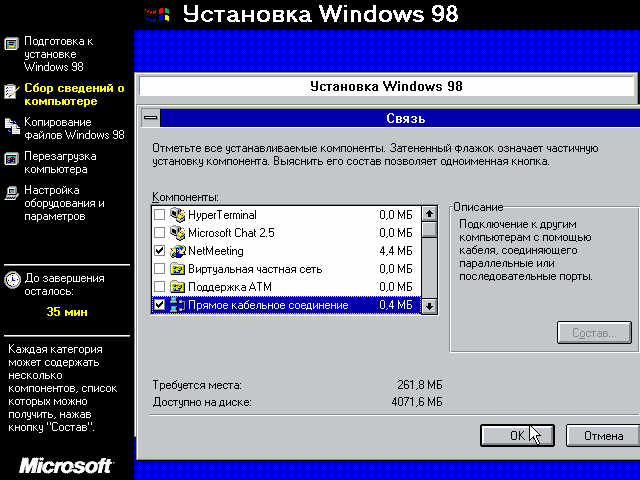Enable the HyperTerminal checkbox
Image resolution: width=640 pixels, height=480 pixels.
coord(160,215)
